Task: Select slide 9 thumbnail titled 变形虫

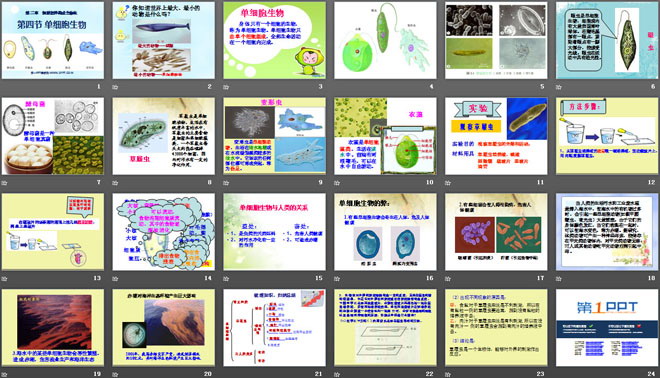Action: click(274, 136)
